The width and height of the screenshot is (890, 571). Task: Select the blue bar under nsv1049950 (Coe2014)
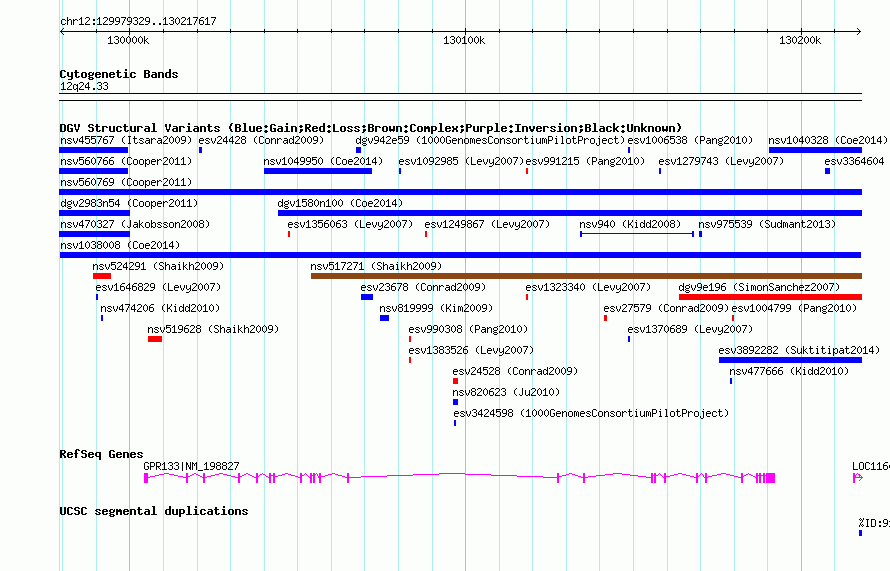[x=318, y=171]
